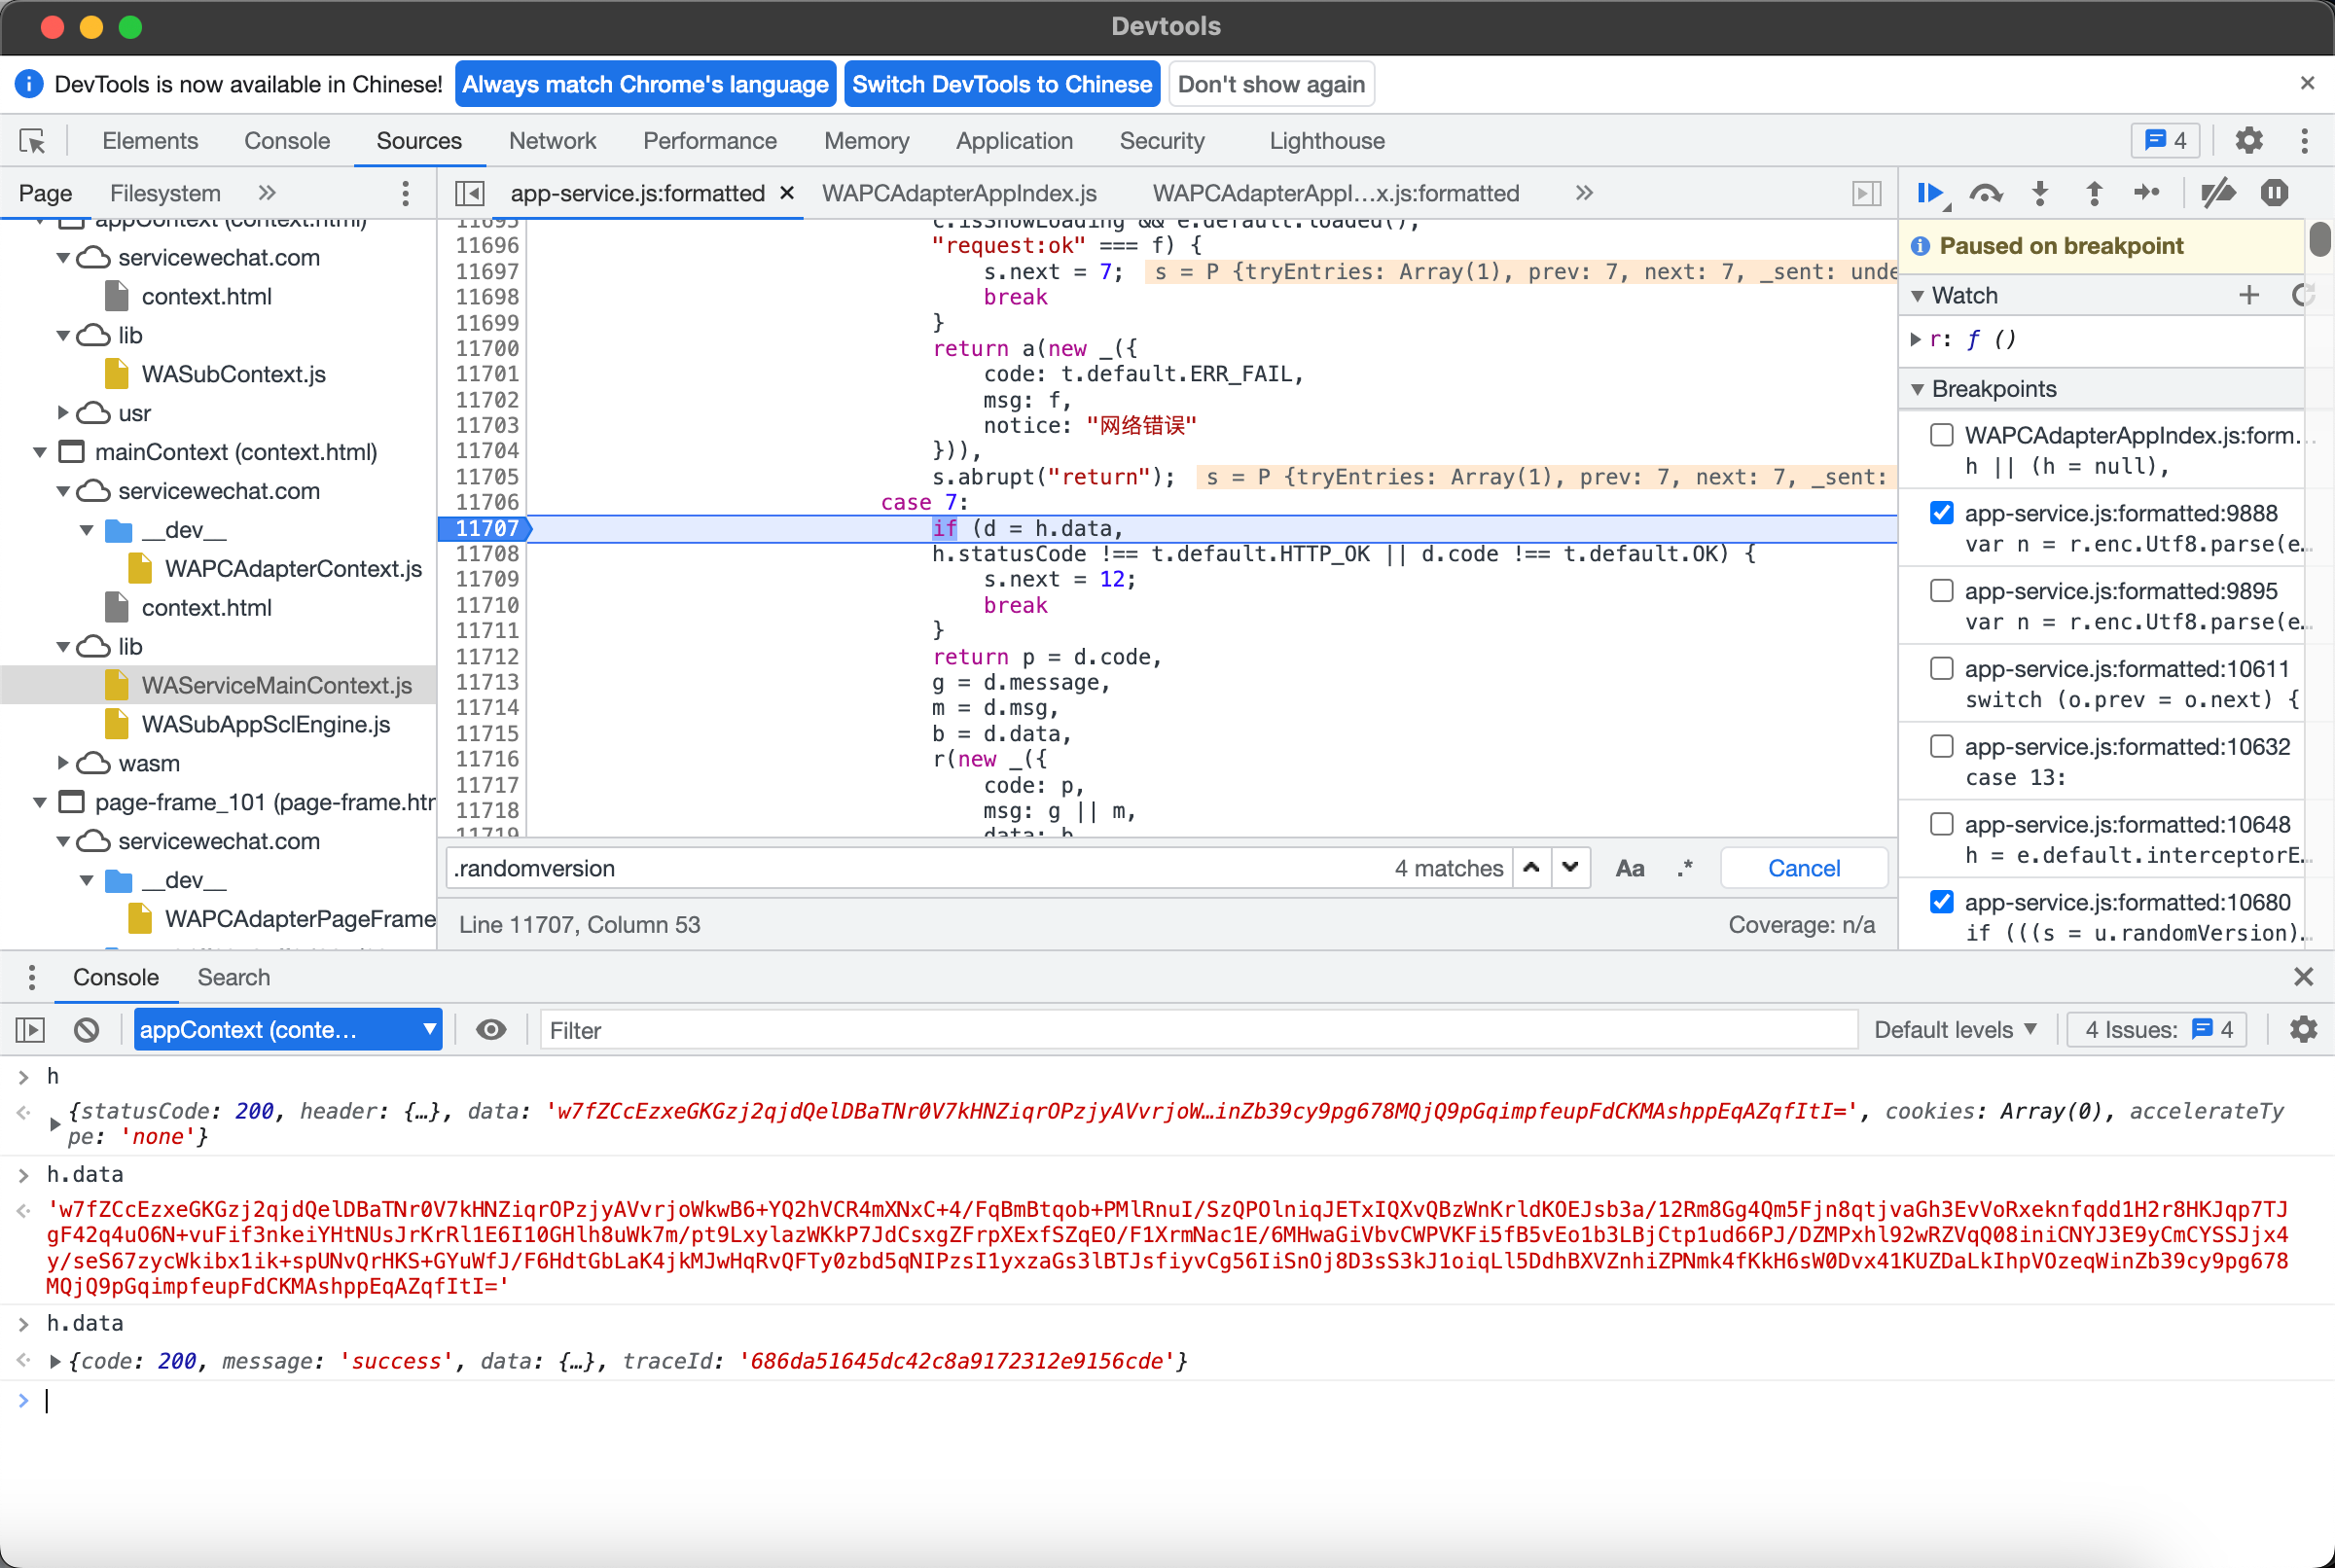This screenshot has height=1568, width=2335.
Task: Enable app-service.js:formatted:10611 breakpoint
Action: pyautogui.click(x=1941, y=668)
